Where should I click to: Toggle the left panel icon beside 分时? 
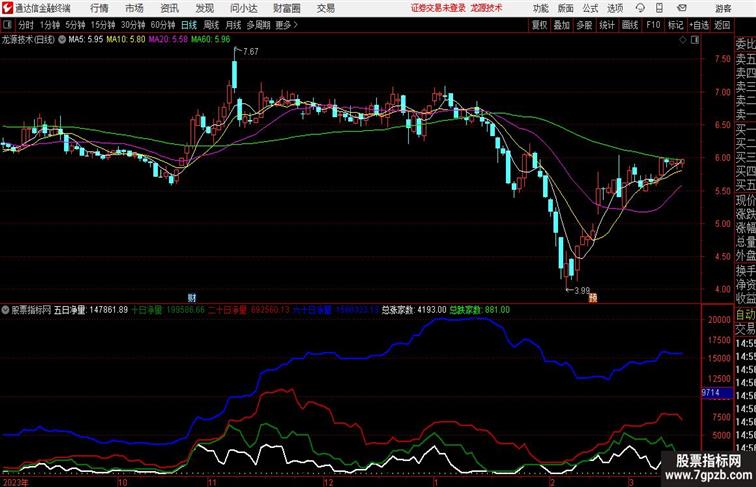coord(7,25)
